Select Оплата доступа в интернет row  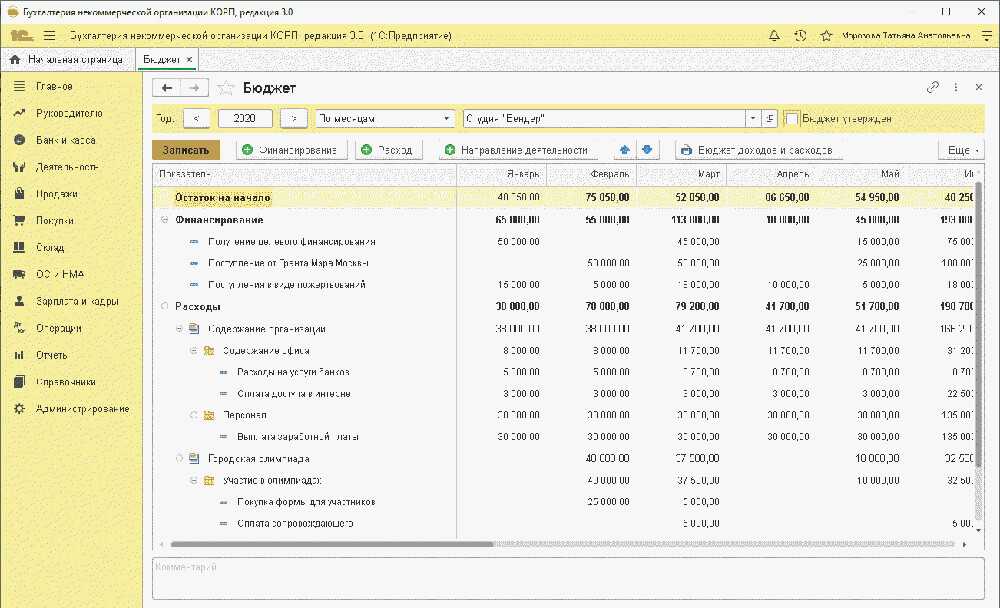point(564,394)
